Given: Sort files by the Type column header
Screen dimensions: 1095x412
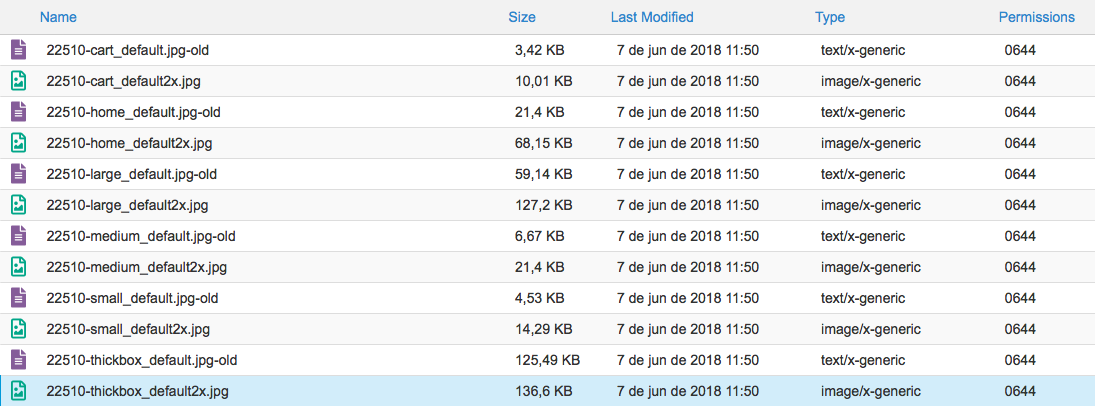Looking at the screenshot, I should (x=830, y=17).
